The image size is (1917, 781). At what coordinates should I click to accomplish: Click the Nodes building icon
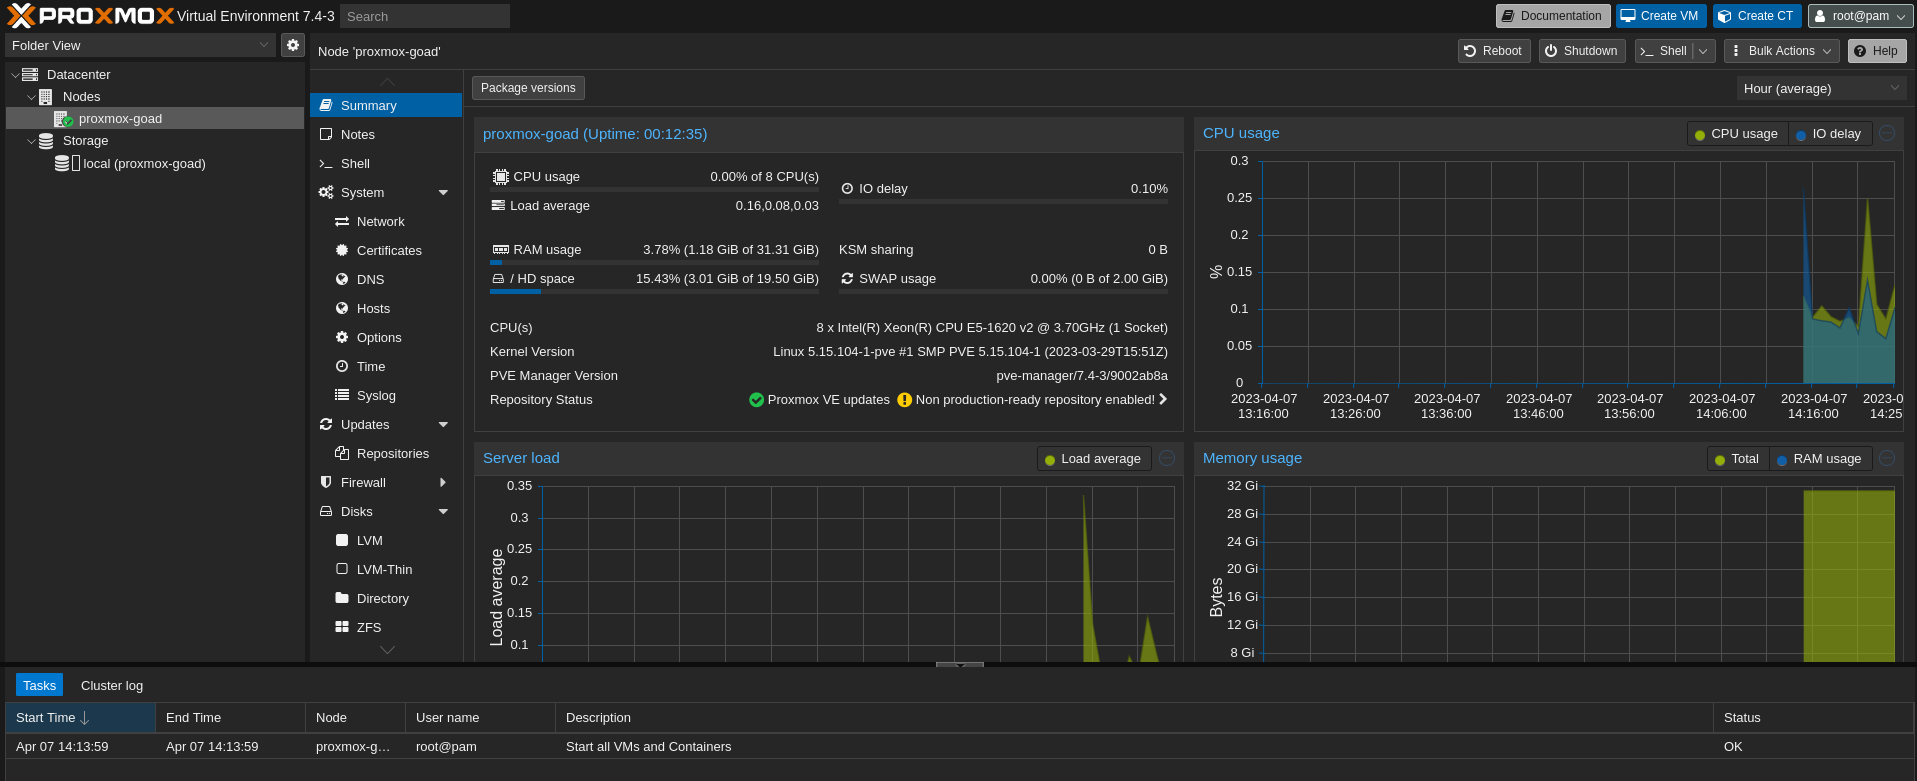coord(45,97)
